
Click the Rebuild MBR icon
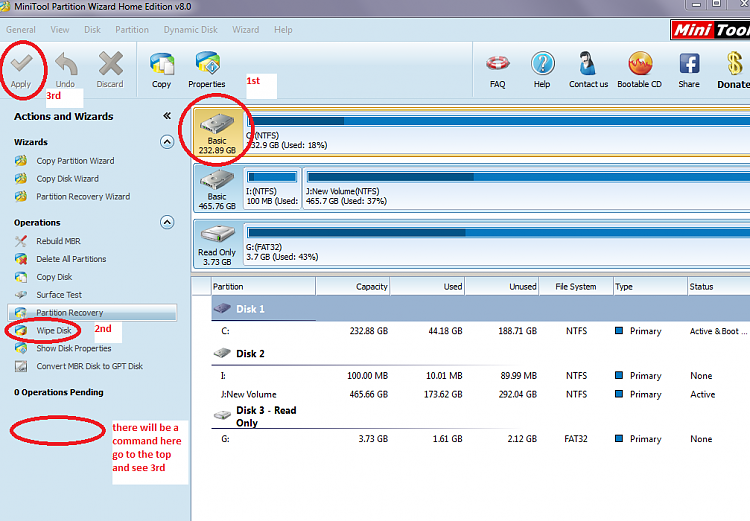pos(21,241)
